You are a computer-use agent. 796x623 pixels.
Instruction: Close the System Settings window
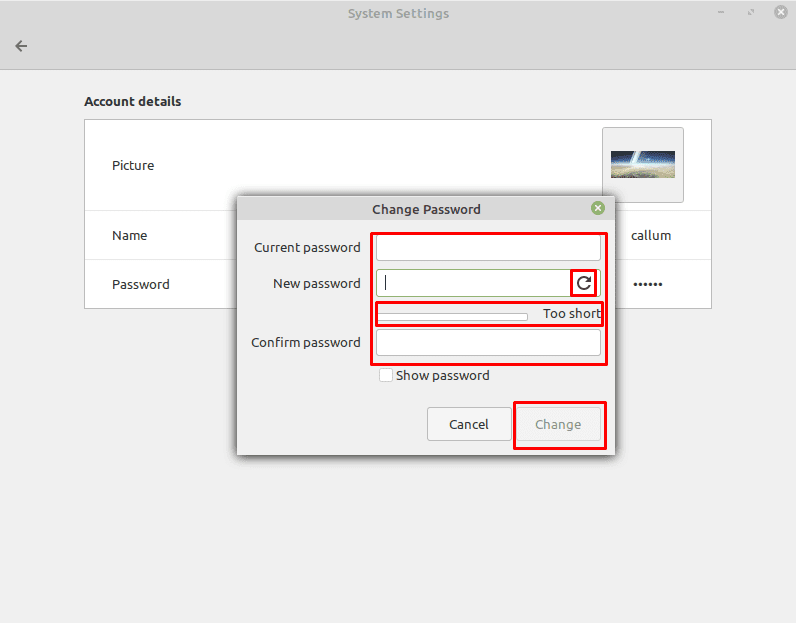(x=781, y=12)
